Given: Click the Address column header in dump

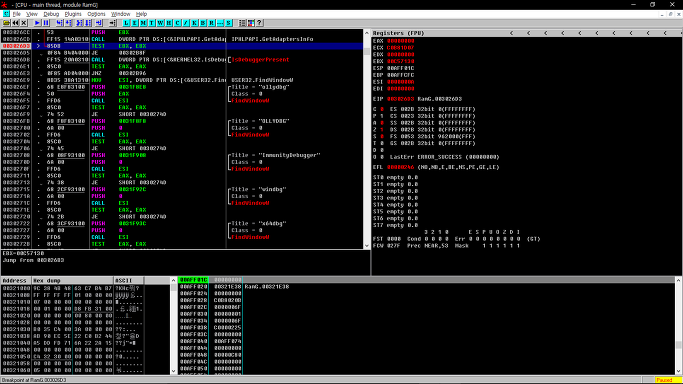Looking at the screenshot, I should 16,280.
